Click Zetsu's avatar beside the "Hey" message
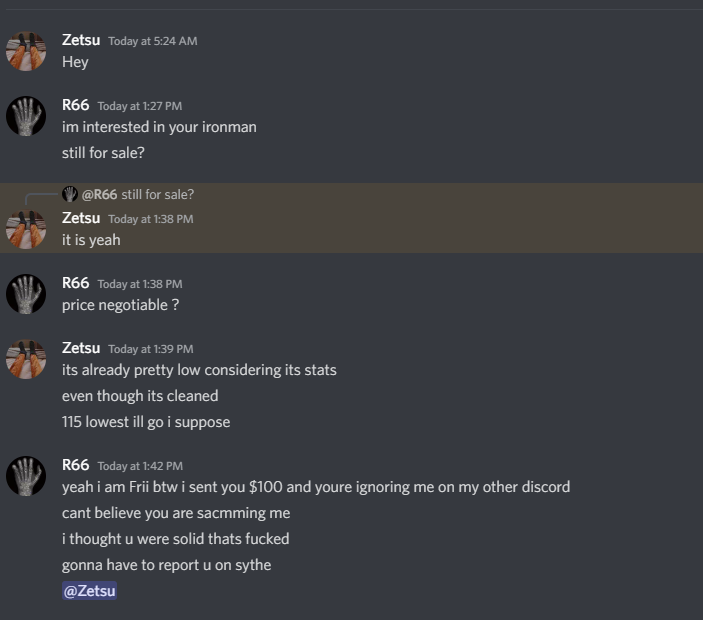This screenshot has width=703, height=620. [26, 51]
